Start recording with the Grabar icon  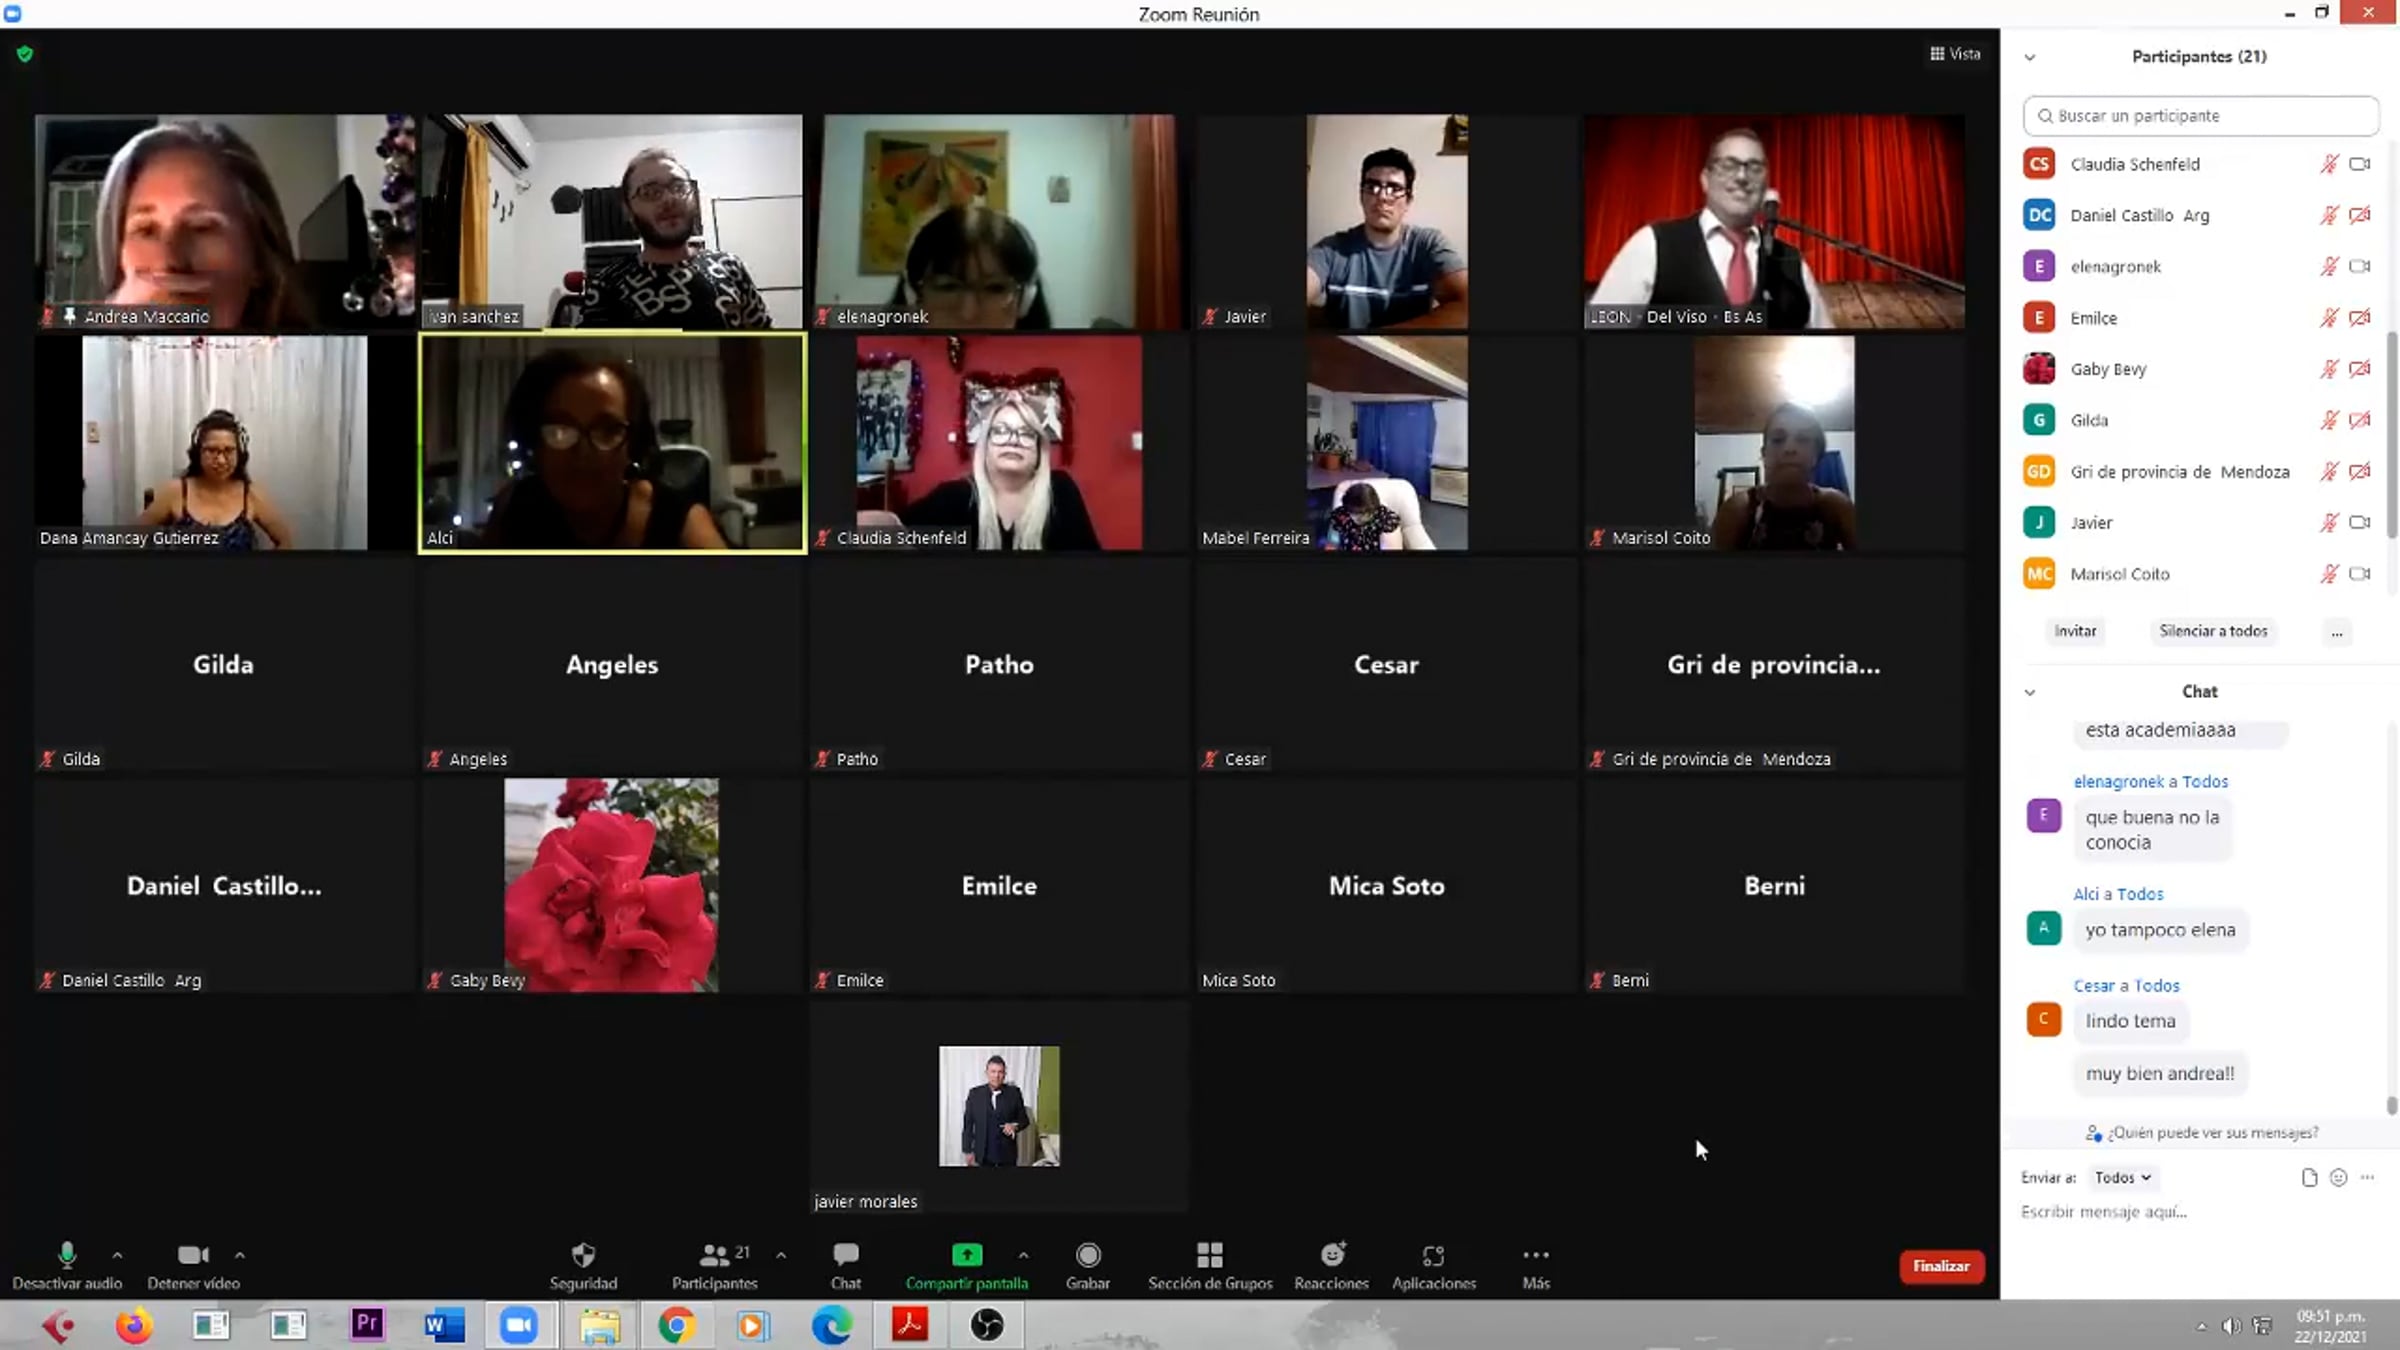pyautogui.click(x=1087, y=1256)
